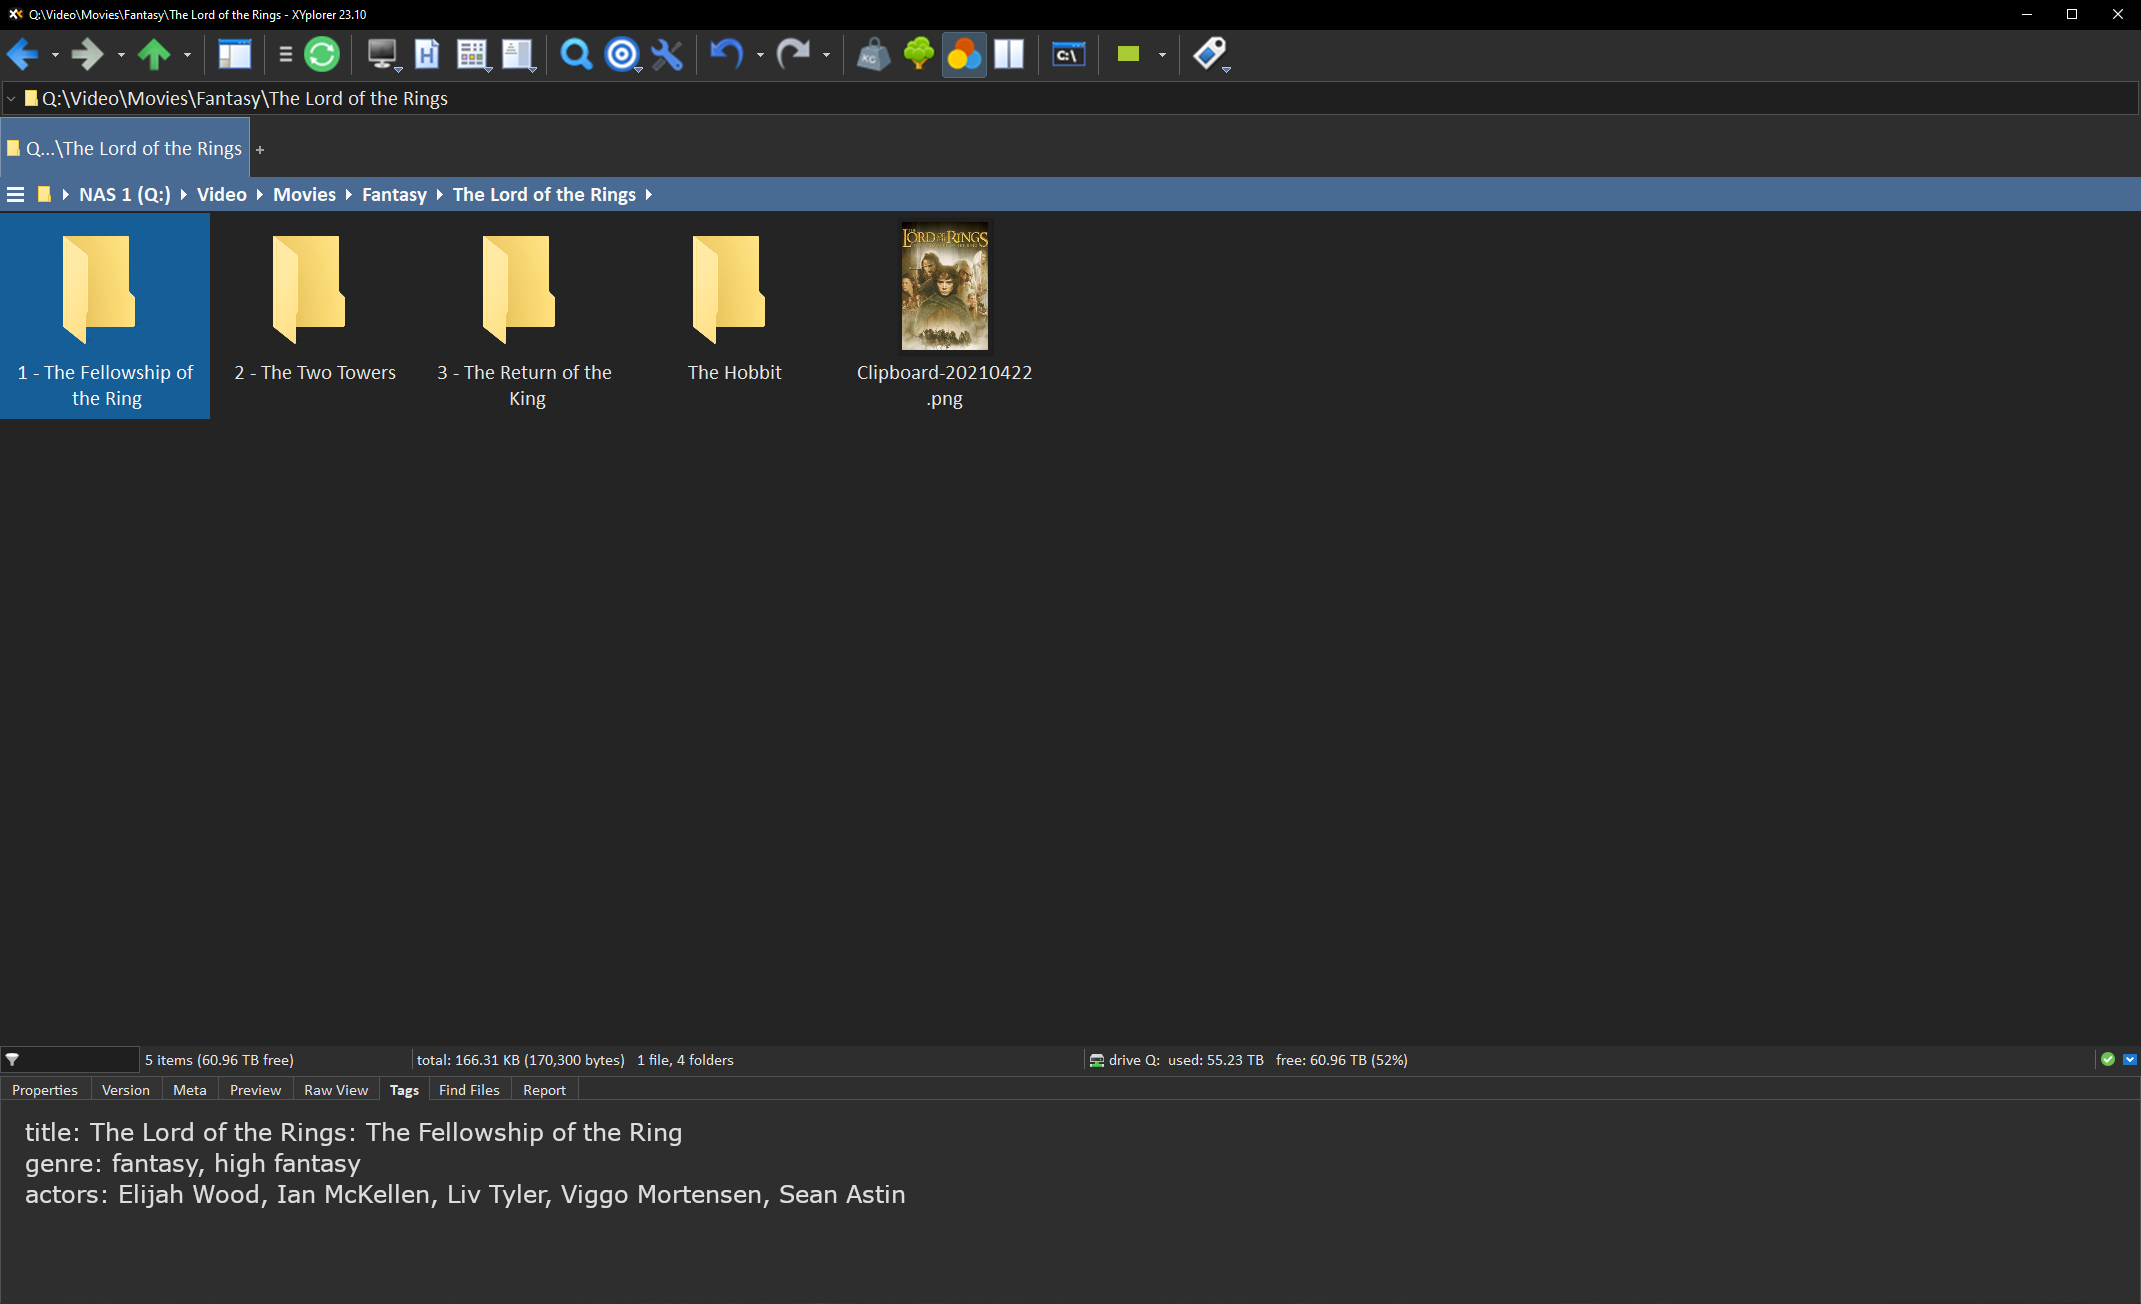Click the green highlight color icon
Screen dimensions: 2141x1304
[1129, 54]
